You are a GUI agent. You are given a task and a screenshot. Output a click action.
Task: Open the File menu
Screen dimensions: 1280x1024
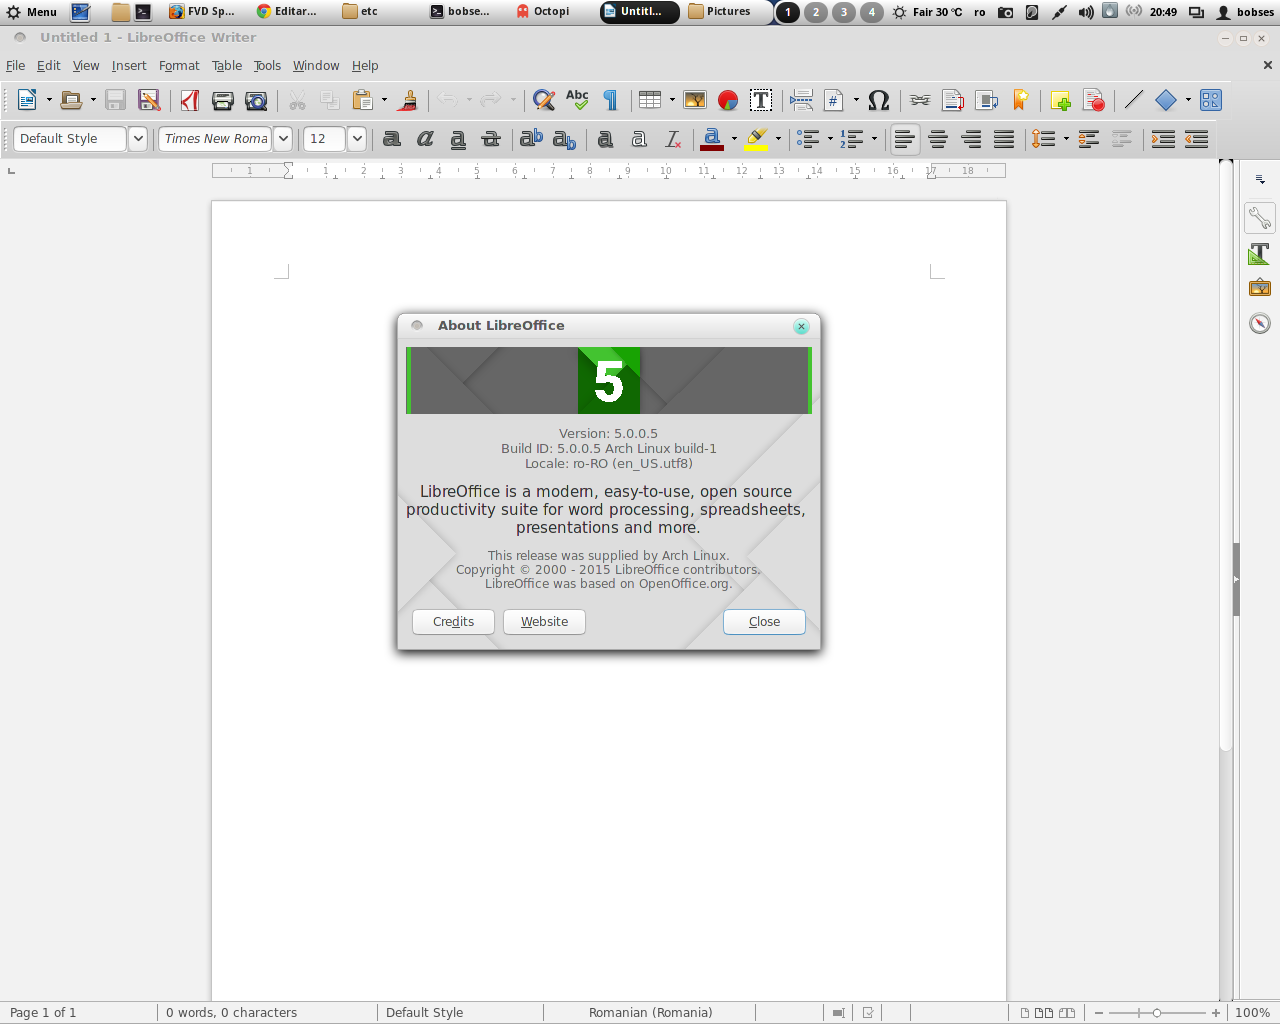point(16,65)
